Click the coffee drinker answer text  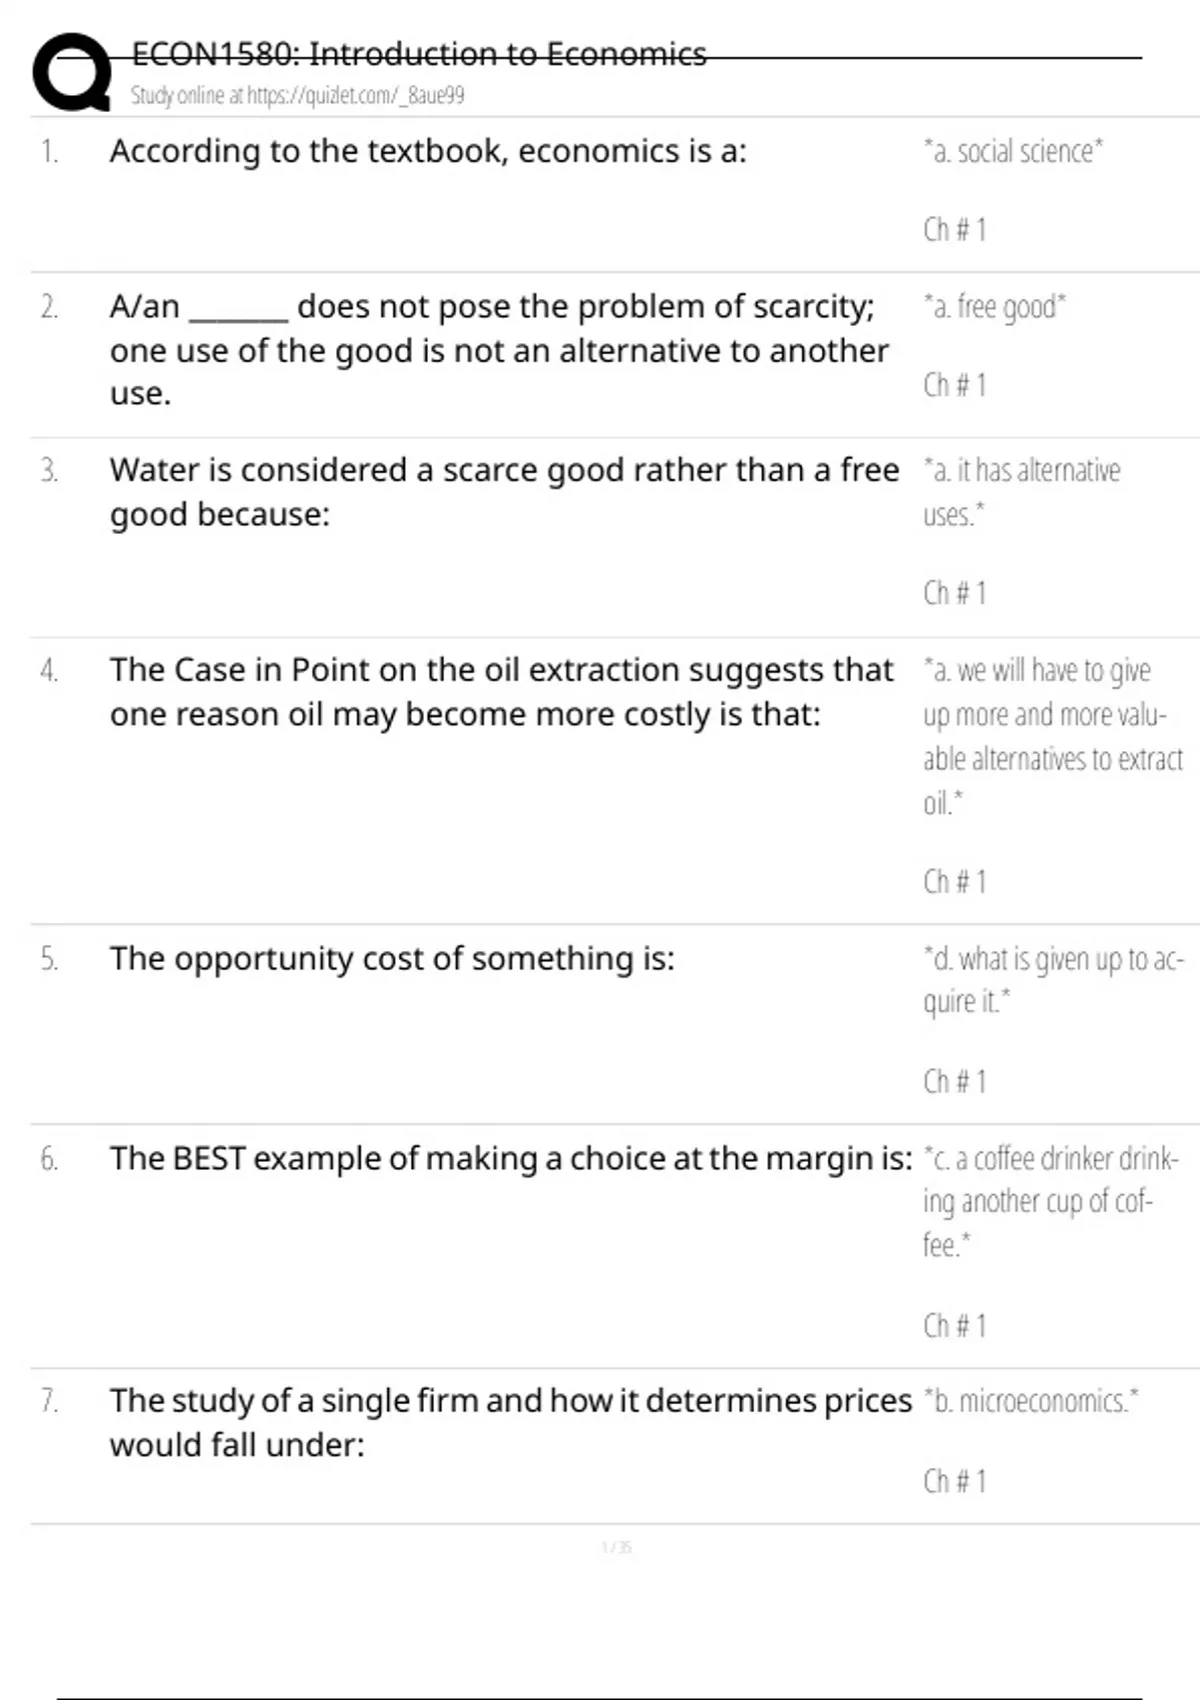[1050, 1201]
